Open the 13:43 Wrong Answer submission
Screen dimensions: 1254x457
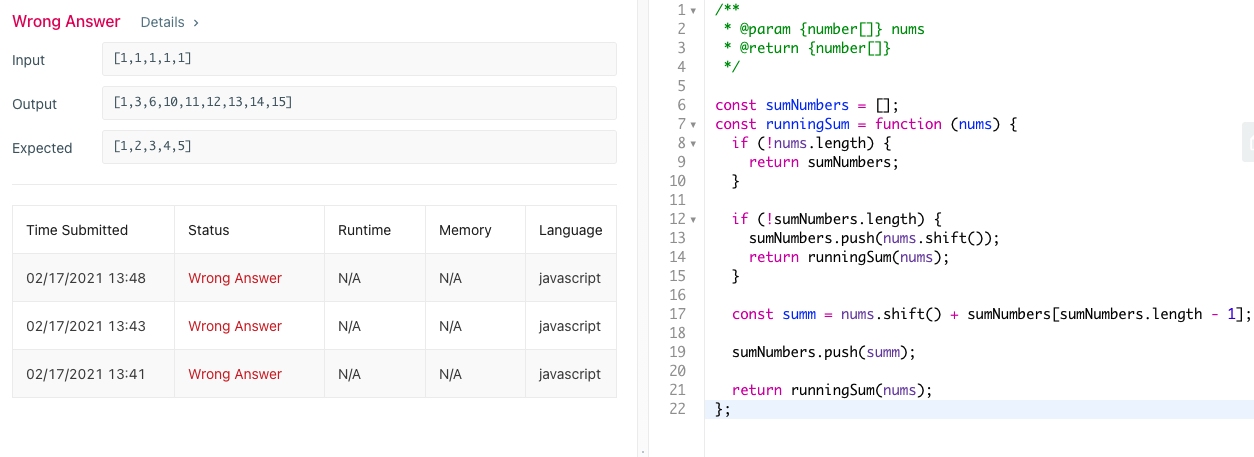click(235, 326)
